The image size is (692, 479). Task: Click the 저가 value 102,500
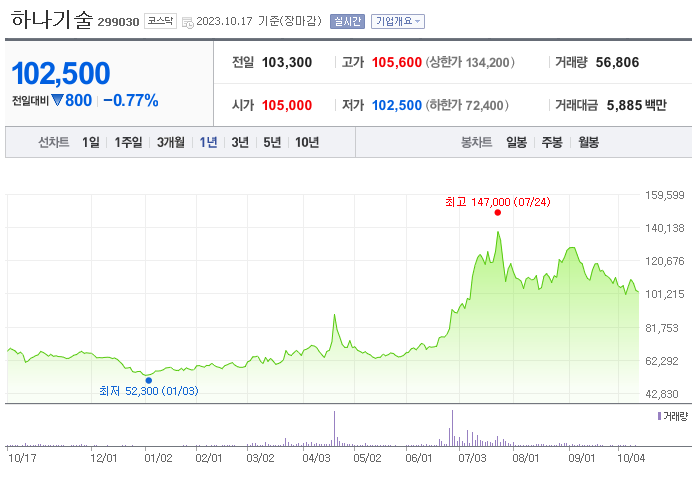[397, 105]
